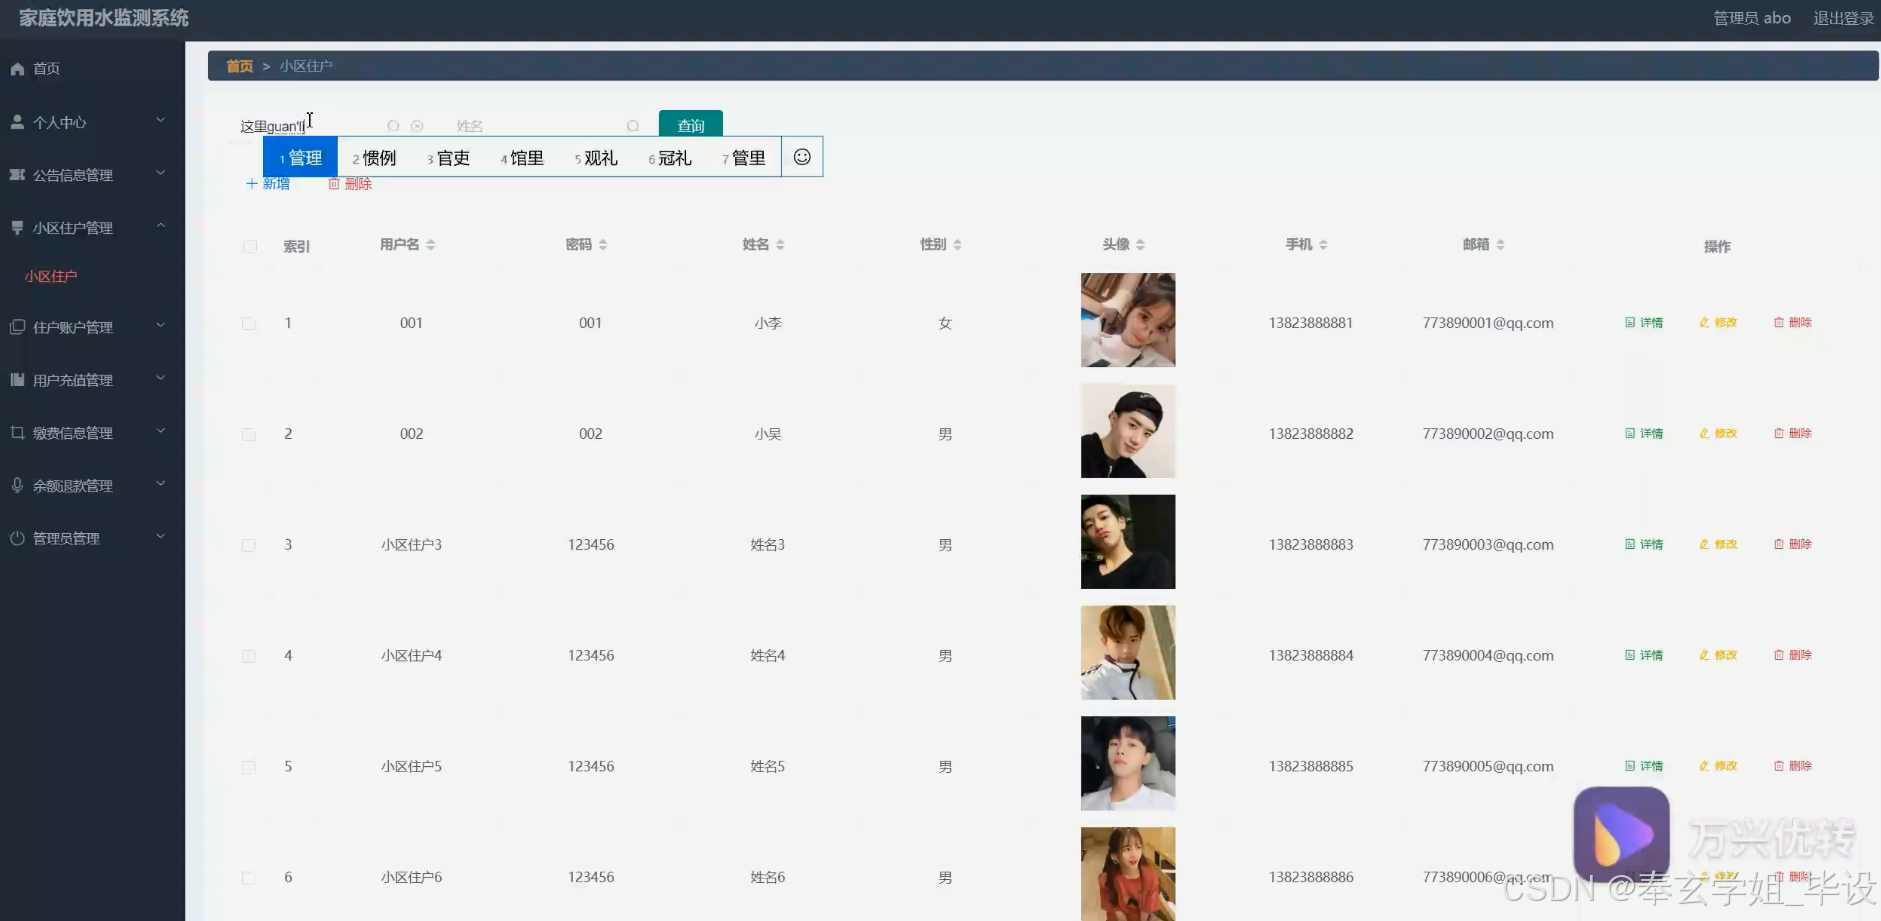Click the smiley emoji icon beside the tabs
The width and height of the screenshot is (1881, 921).
[801, 156]
